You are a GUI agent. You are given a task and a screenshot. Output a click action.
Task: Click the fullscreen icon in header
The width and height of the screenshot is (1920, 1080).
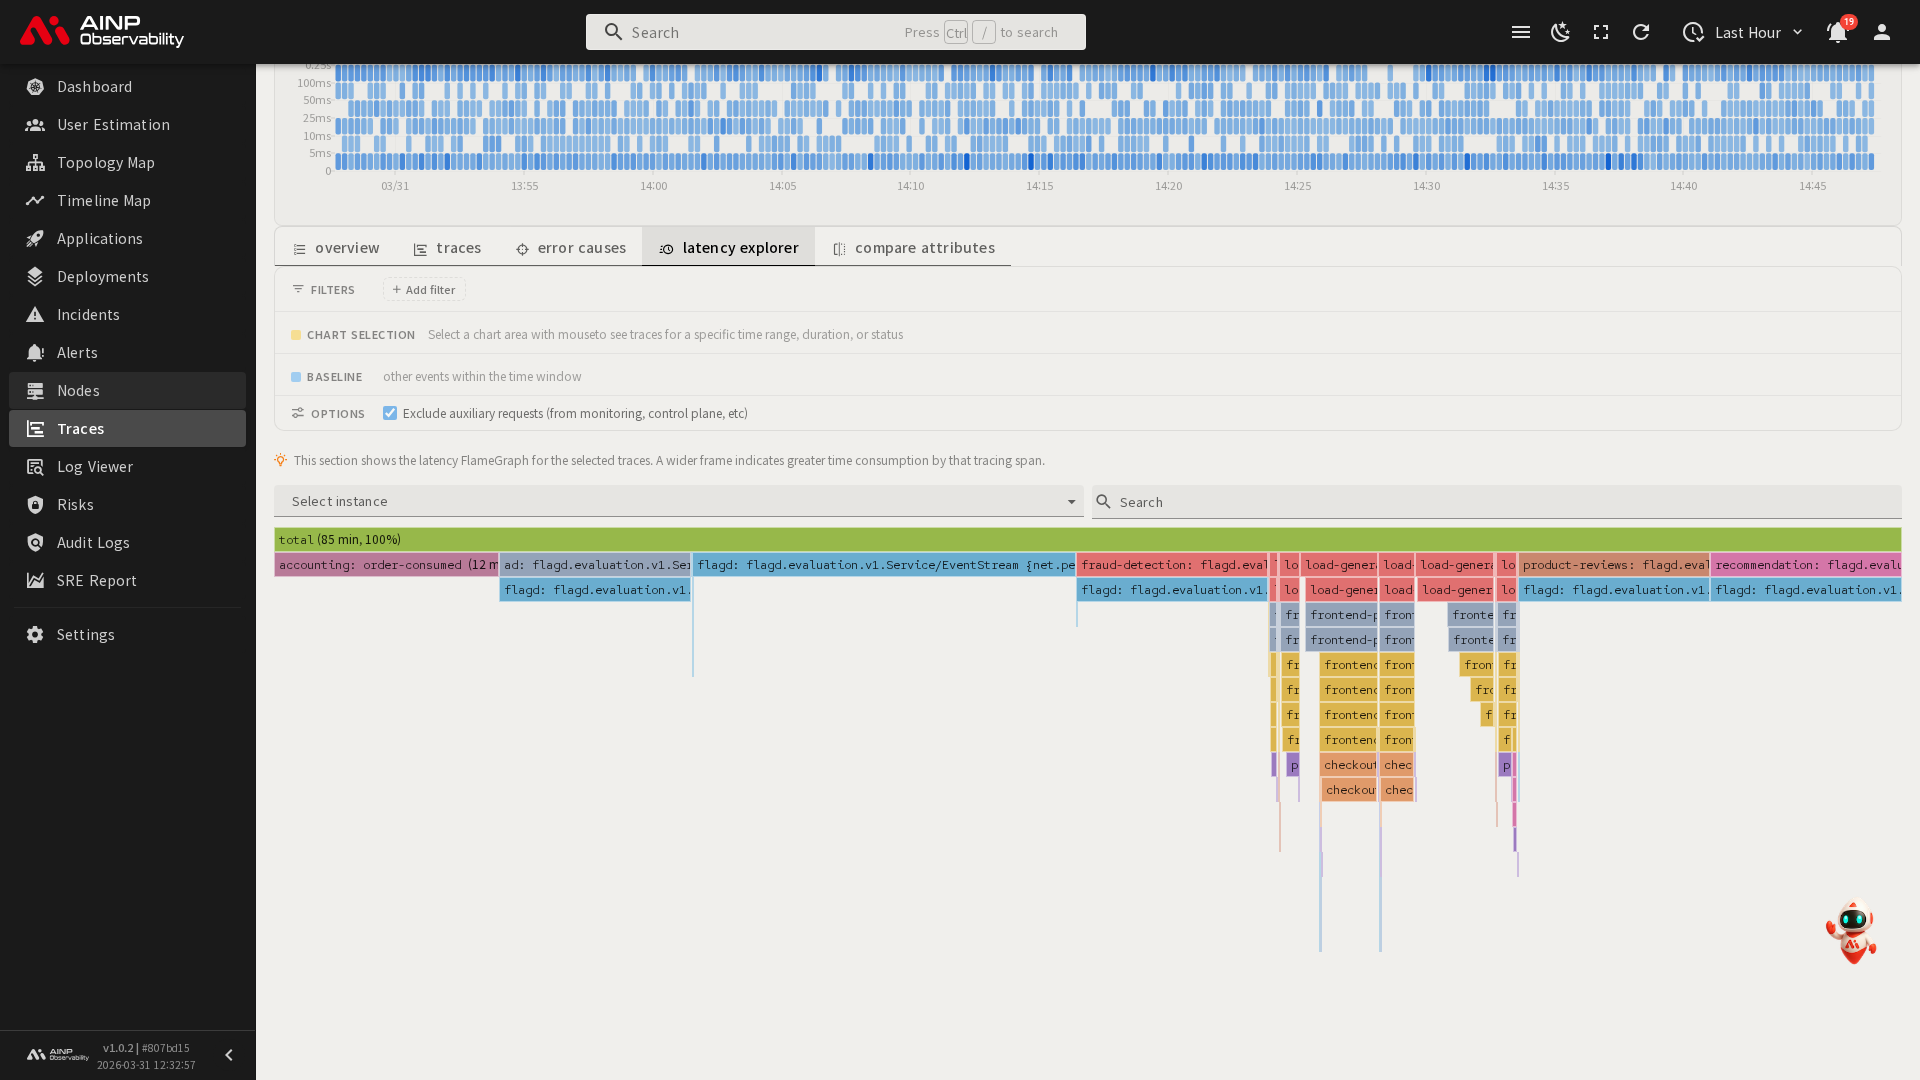pyautogui.click(x=1601, y=32)
